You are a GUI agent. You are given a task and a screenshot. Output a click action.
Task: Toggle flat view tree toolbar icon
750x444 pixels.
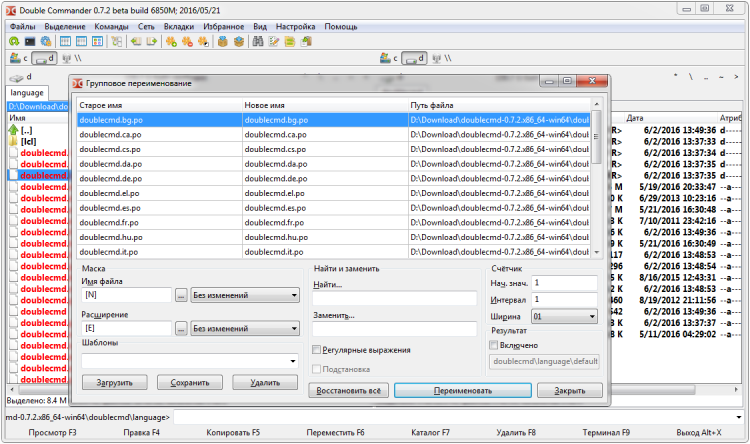[116, 42]
